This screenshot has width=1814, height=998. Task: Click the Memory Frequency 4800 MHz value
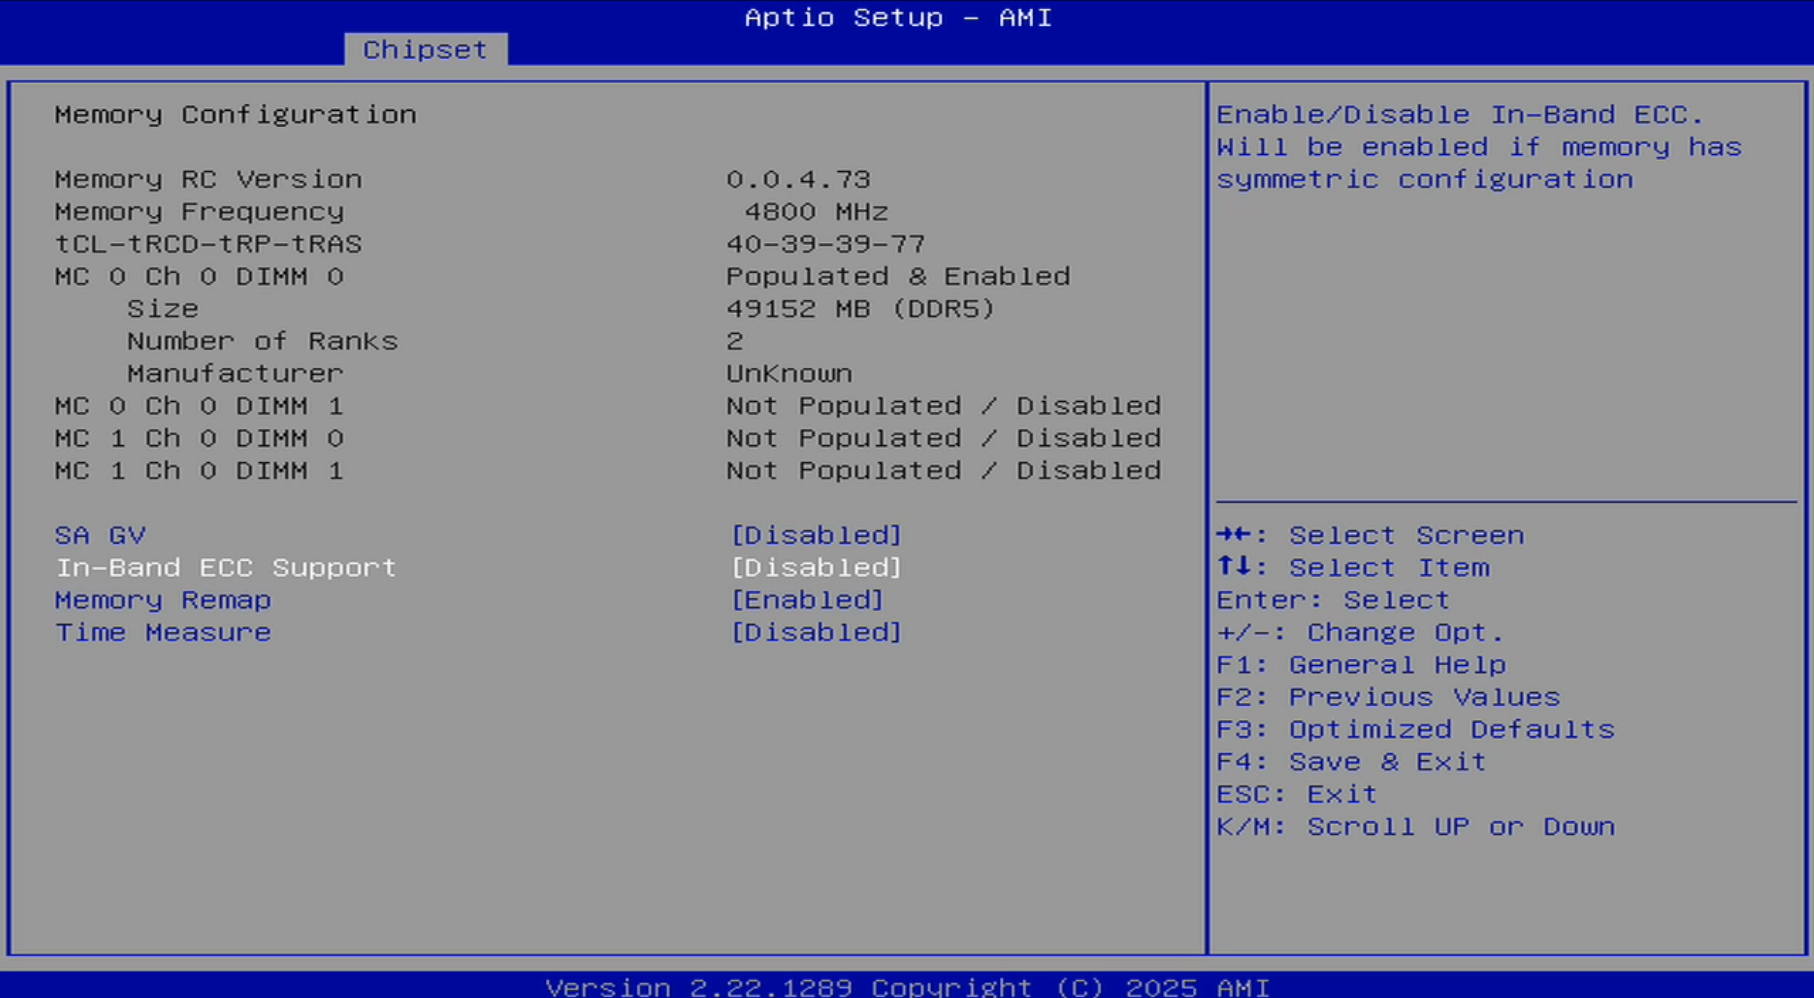click(x=816, y=212)
